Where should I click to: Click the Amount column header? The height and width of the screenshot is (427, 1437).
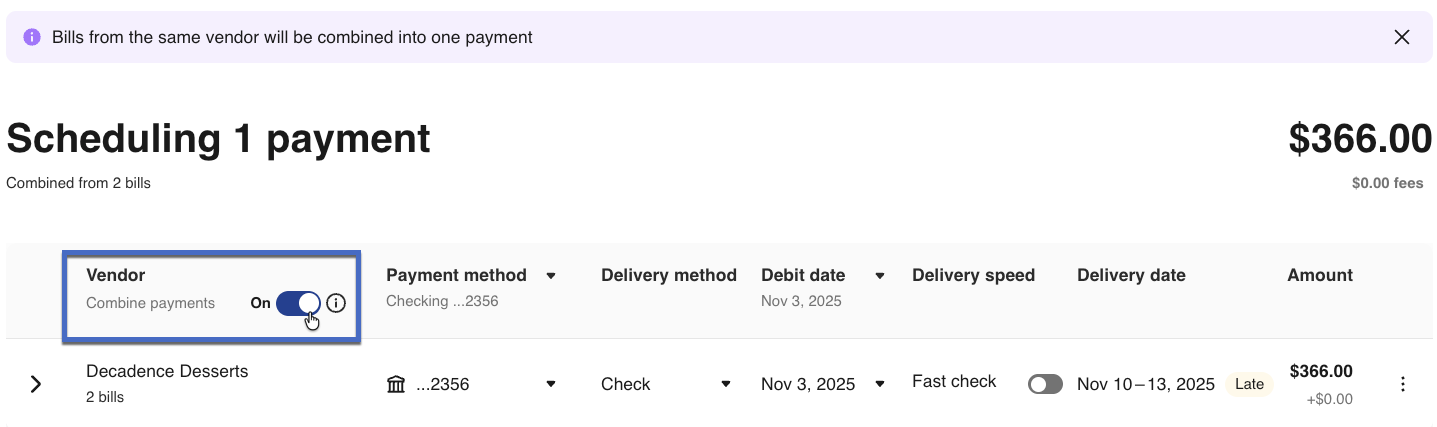1319,275
